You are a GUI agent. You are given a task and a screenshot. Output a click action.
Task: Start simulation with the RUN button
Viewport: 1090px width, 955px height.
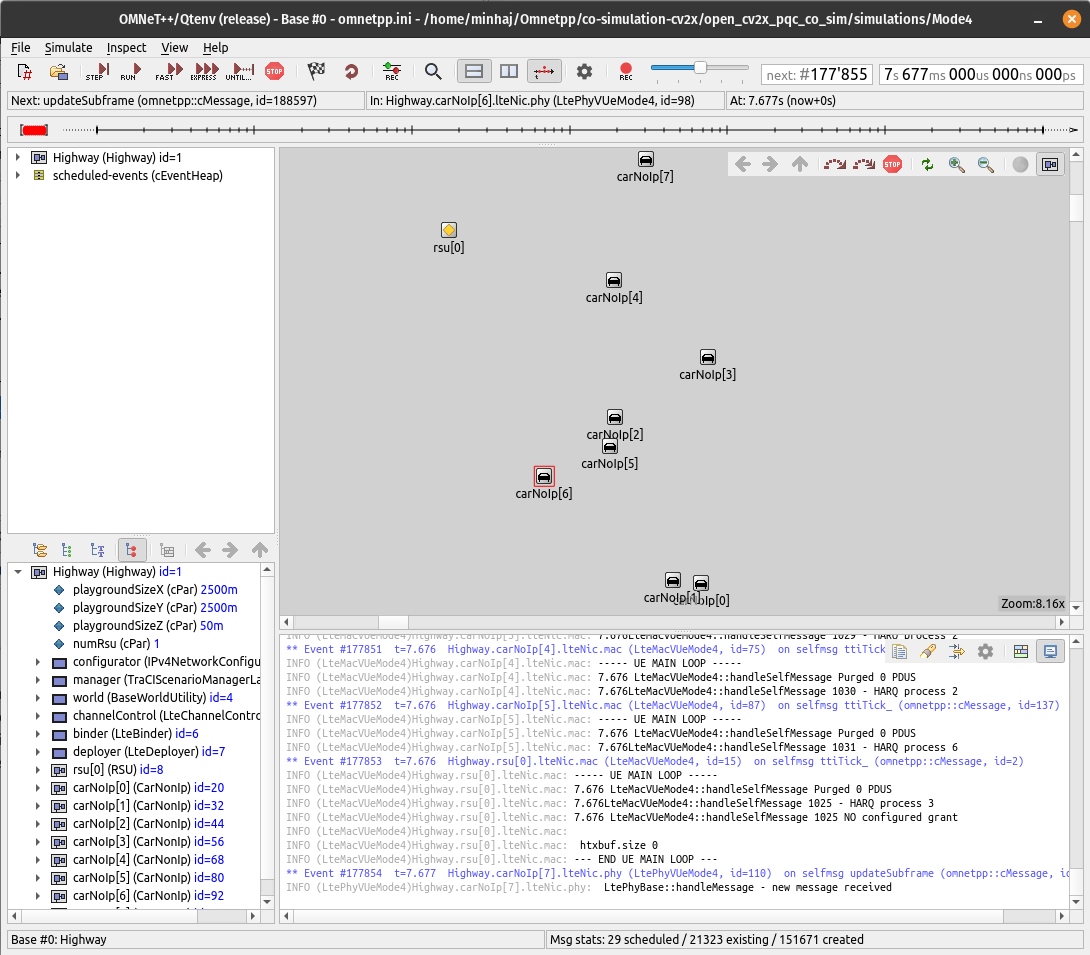[130, 71]
